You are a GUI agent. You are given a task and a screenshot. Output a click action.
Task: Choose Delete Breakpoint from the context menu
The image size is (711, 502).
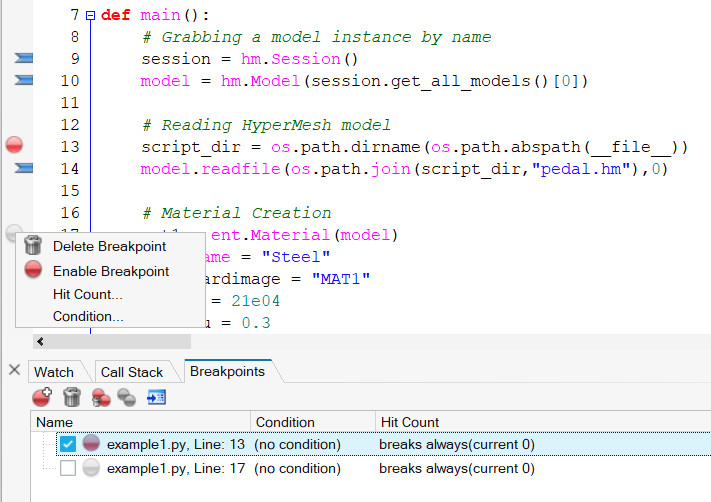110,246
